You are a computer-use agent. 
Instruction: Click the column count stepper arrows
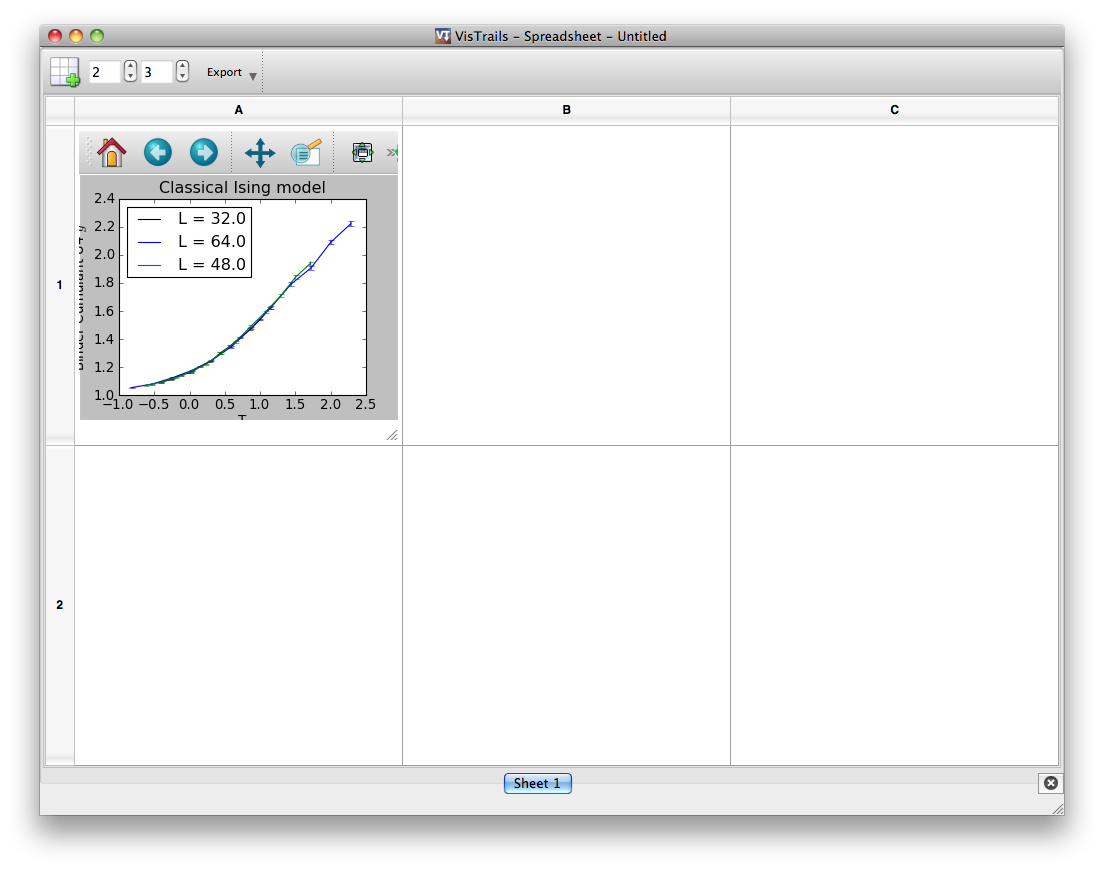(182, 72)
